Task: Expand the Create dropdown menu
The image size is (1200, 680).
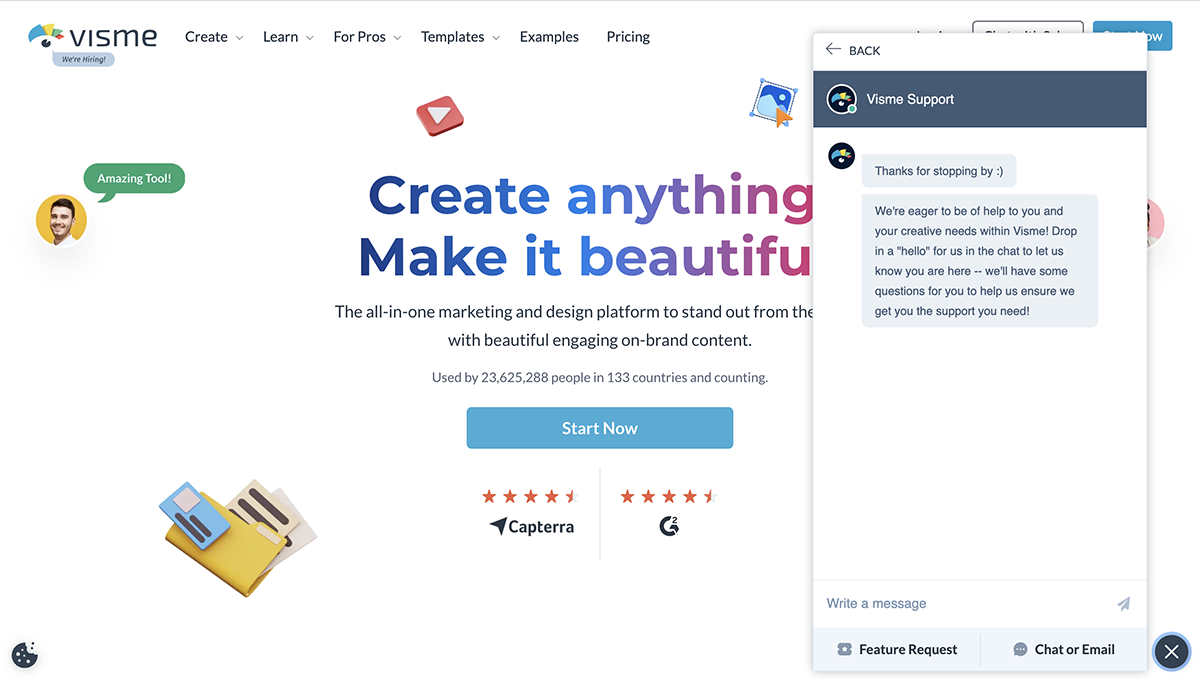Action: [x=214, y=37]
